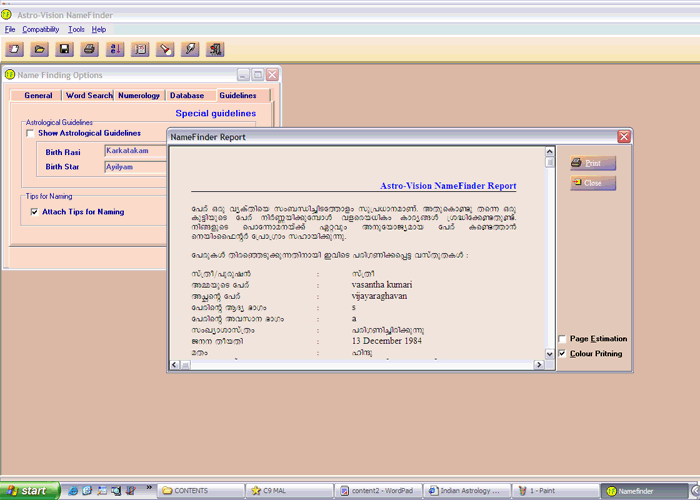Click the horizontal scrollbar thumb in report
The image size is (700, 500).
click(185, 365)
